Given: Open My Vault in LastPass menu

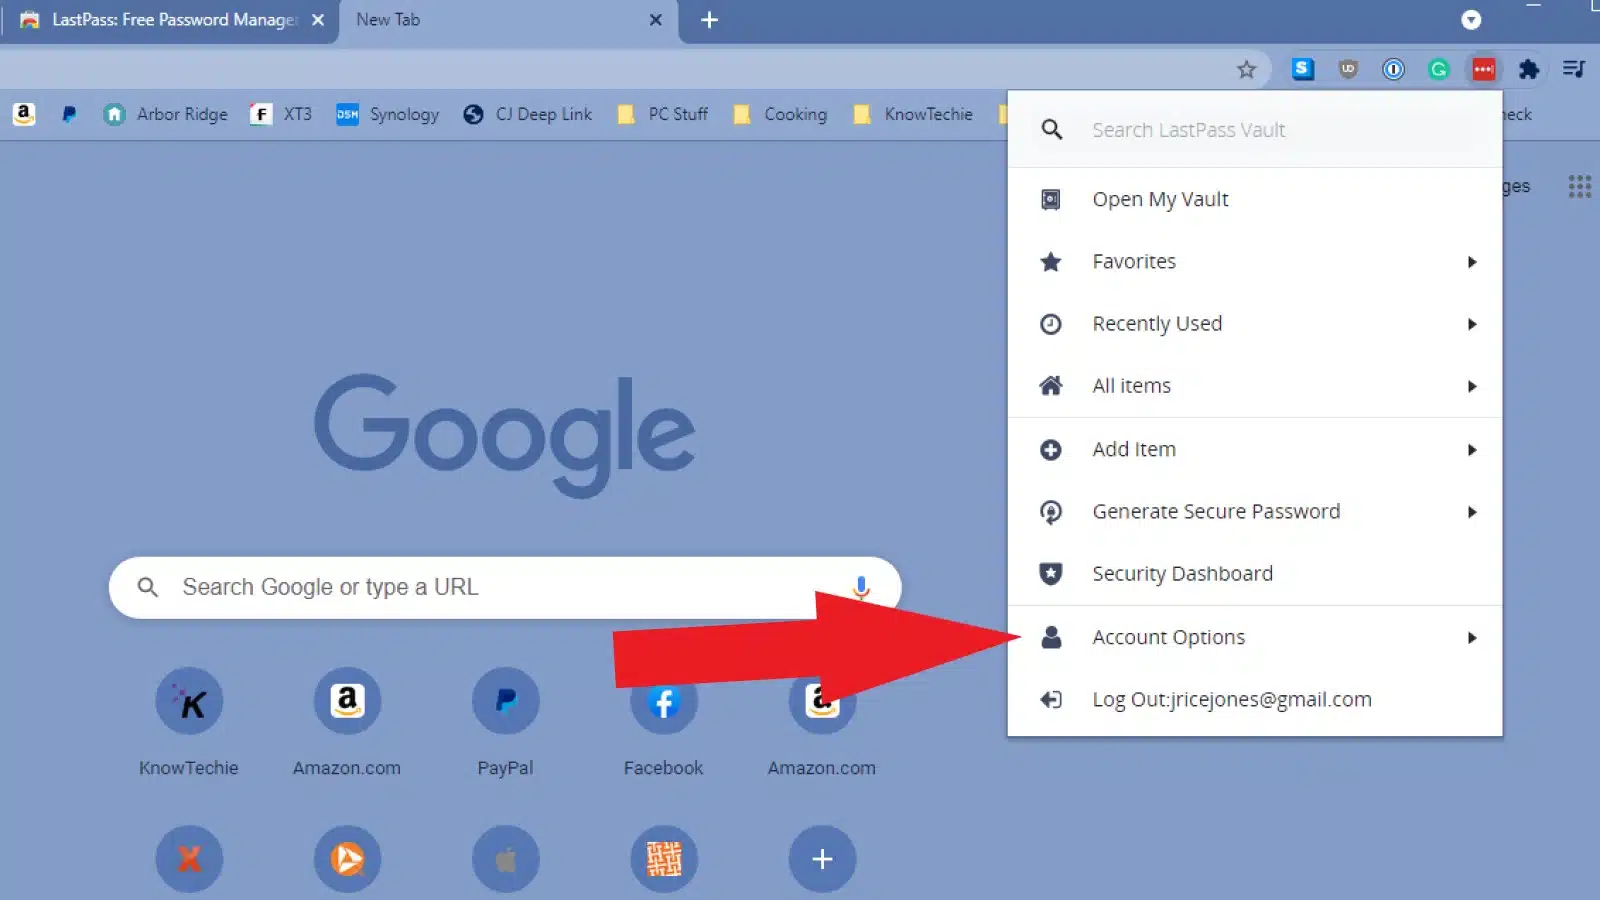Looking at the screenshot, I should (x=1160, y=199).
